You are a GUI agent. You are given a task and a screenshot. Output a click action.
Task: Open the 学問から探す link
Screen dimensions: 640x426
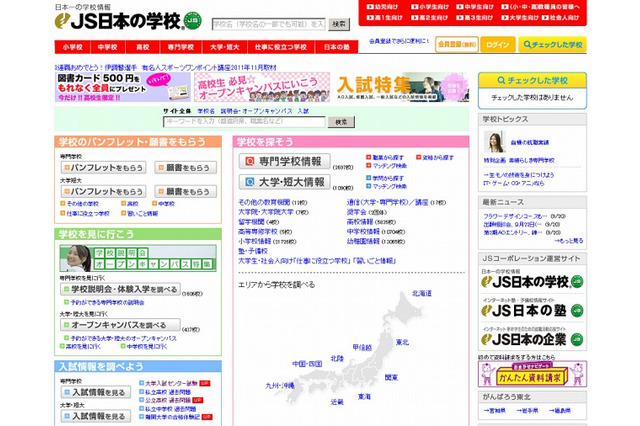(384, 178)
